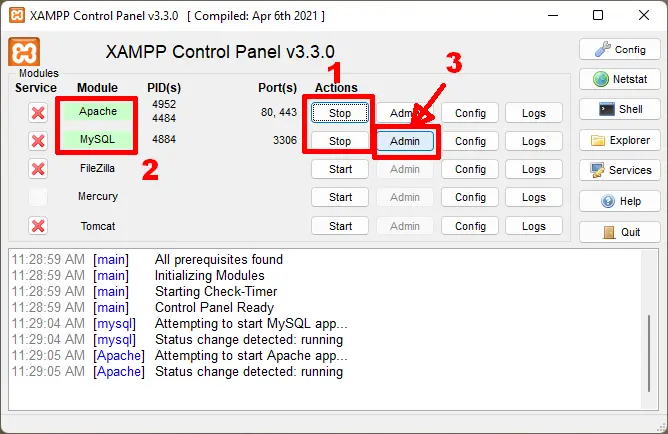Image resolution: width=668 pixels, height=434 pixels.
Task: Click the Apache module label
Action: point(98,111)
